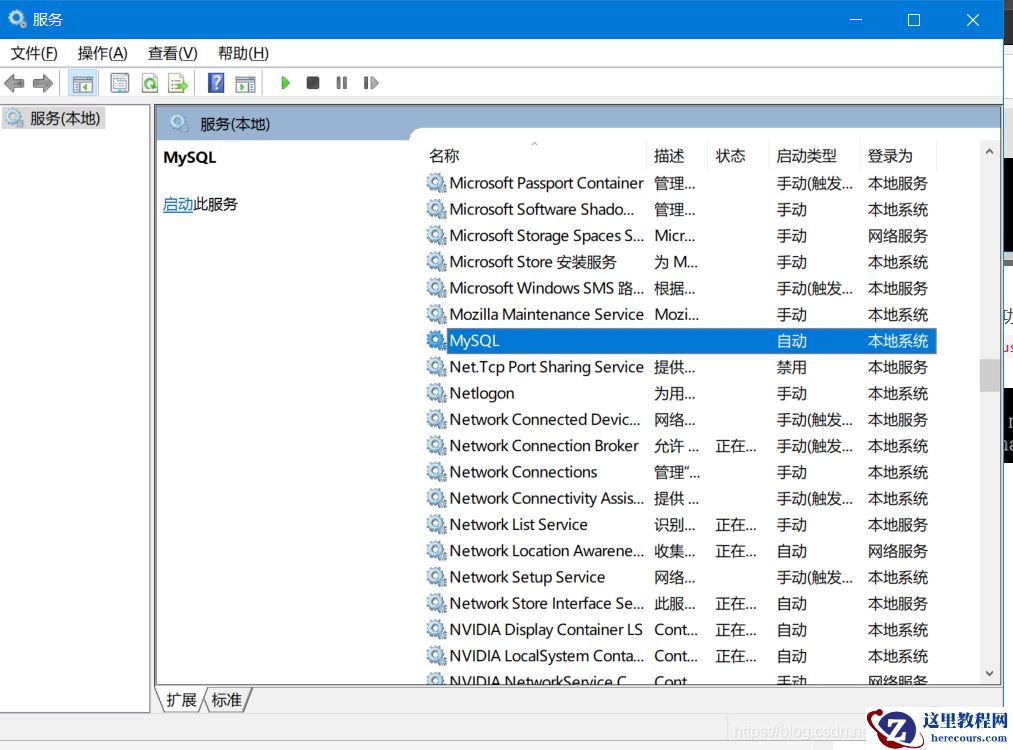Click the scrollbar down arrow in service list

tap(989, 673)
